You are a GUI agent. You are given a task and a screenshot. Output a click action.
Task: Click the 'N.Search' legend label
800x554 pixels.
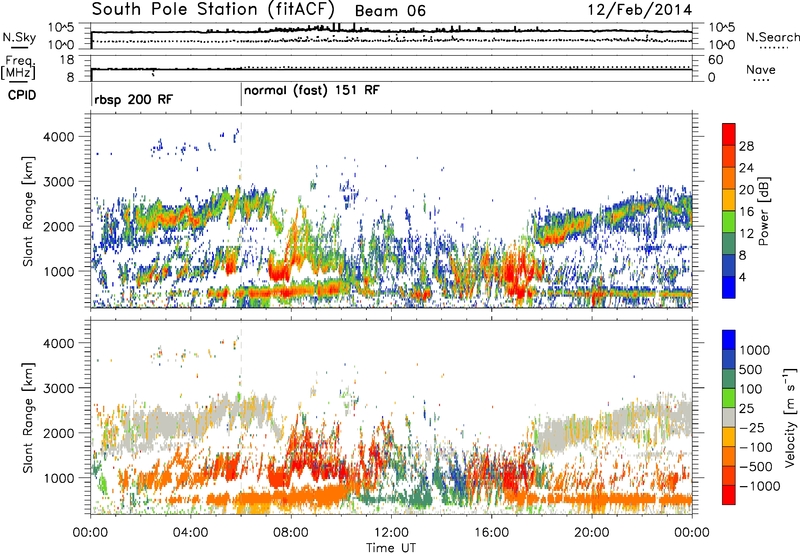click(773, 37)
